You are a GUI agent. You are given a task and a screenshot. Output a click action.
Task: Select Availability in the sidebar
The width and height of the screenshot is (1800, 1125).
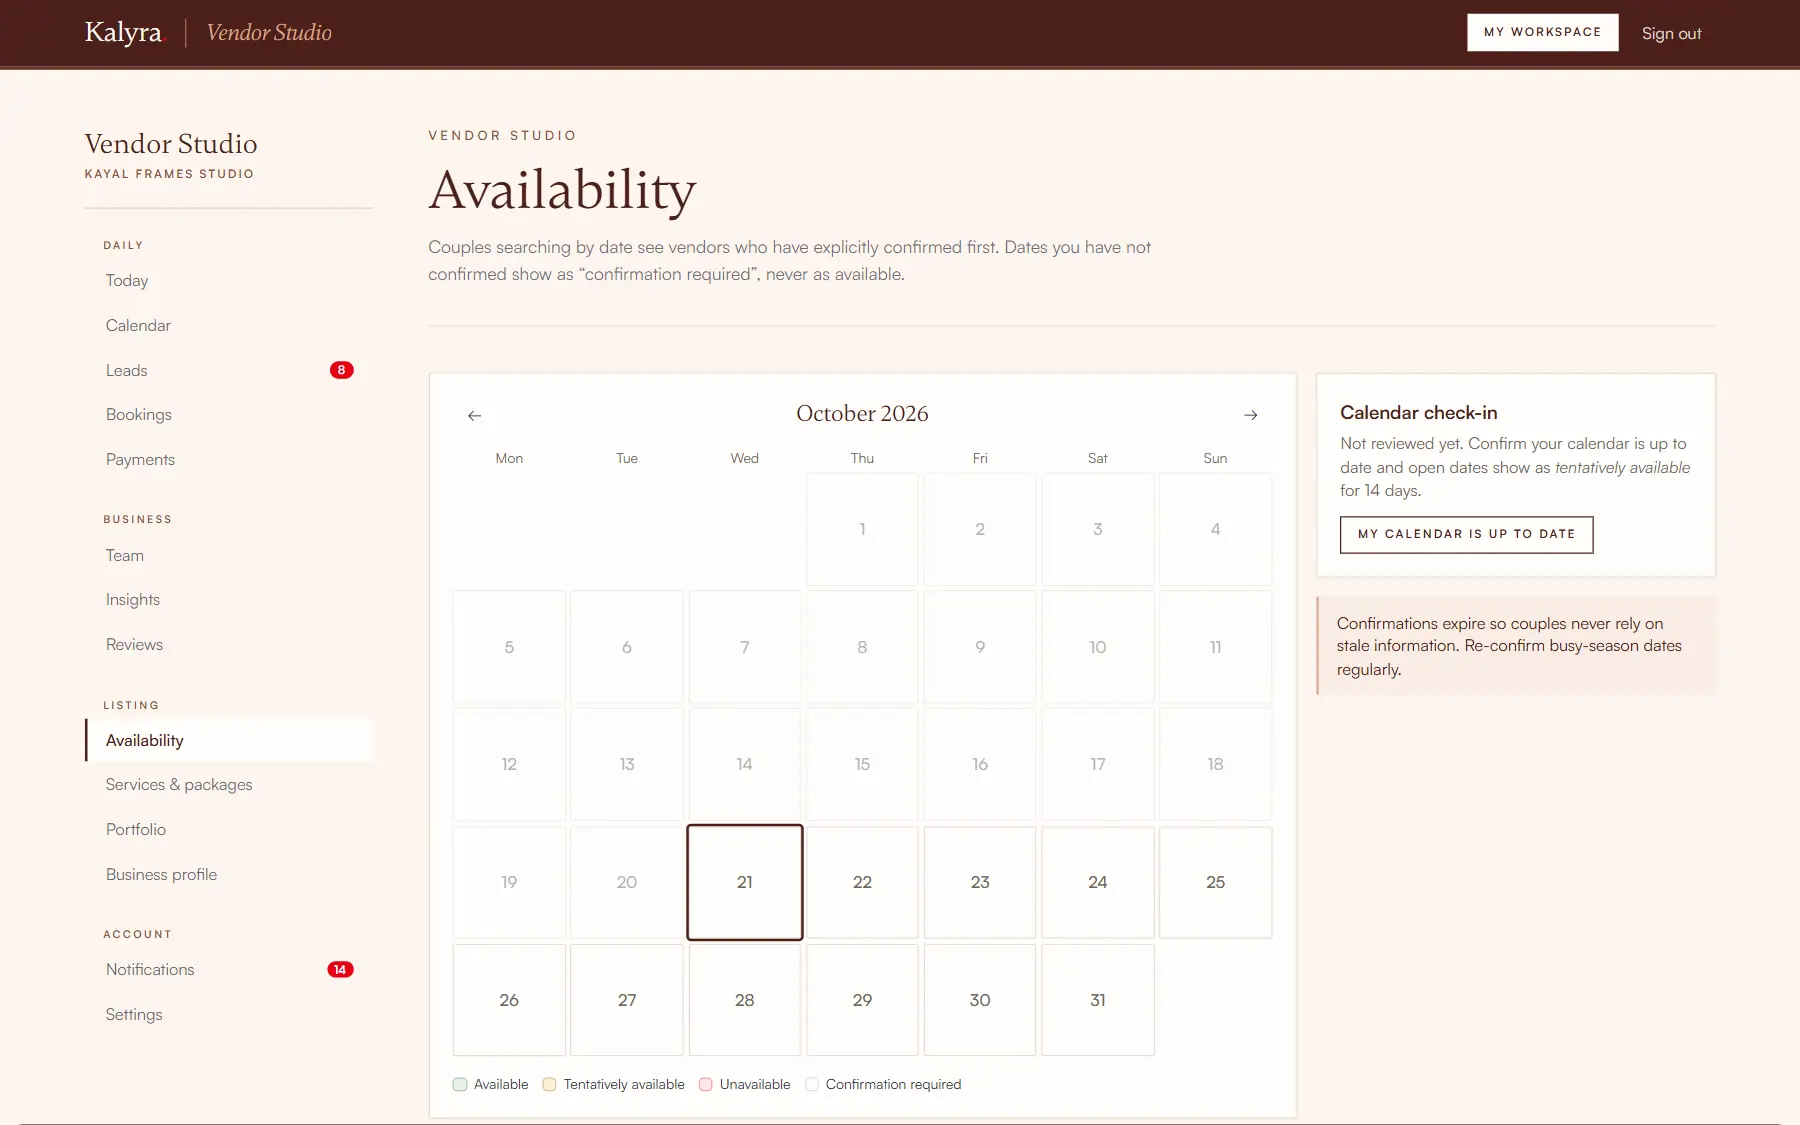coord(229,740)
